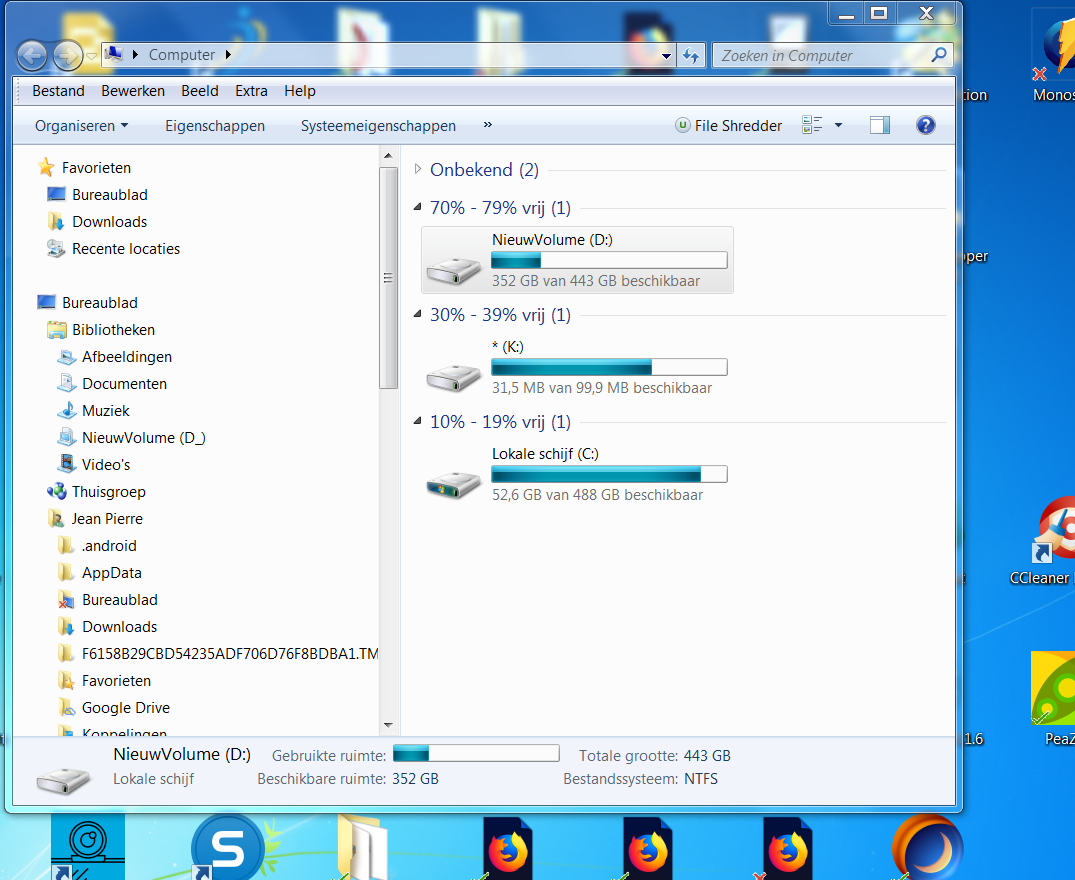Click the File Shredder toolbar icon

pos(682,125)
